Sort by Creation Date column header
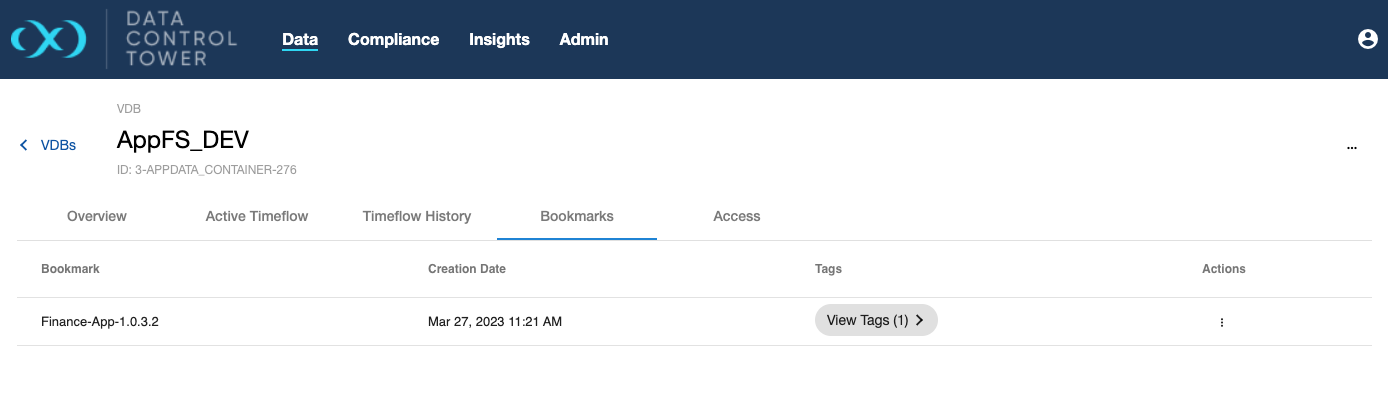 tap(467, 269)
